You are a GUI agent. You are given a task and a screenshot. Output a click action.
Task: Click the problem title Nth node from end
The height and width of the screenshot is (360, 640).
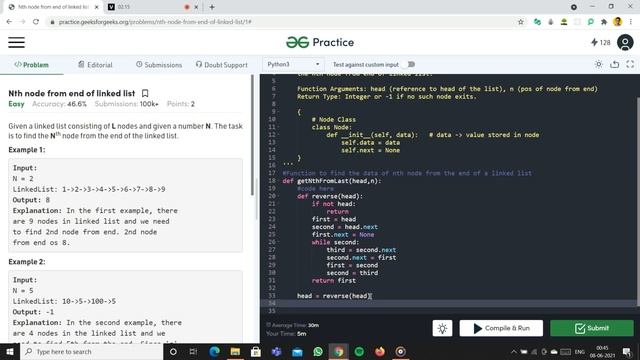71,93
